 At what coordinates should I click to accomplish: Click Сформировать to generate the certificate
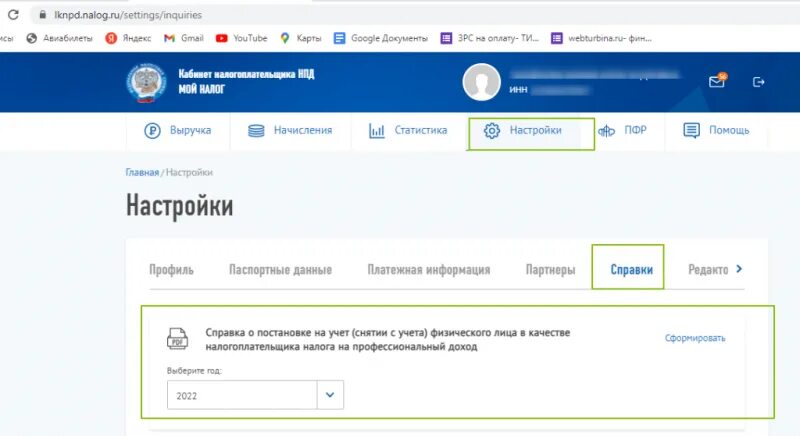(x=695, y=338)
